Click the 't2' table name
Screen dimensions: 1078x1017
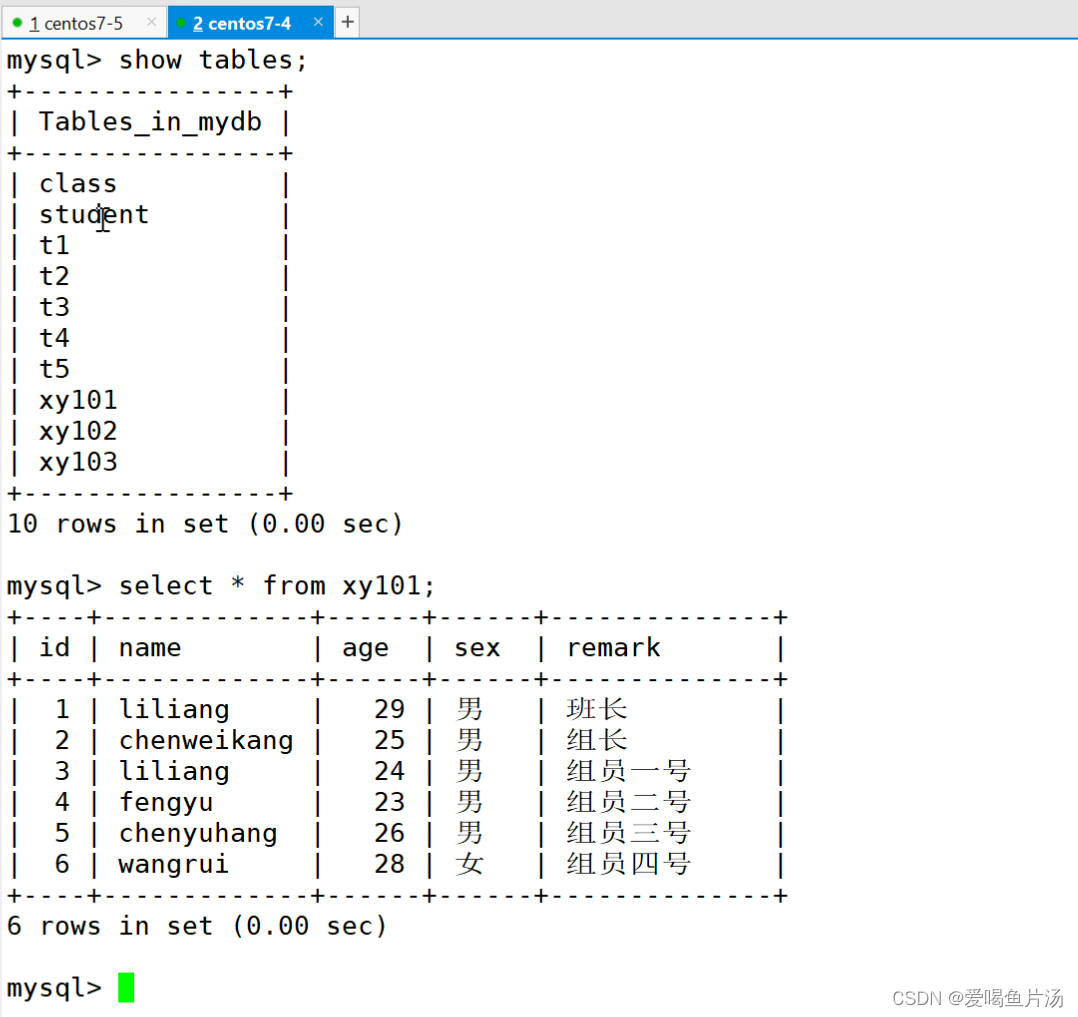click(x=54, y=276)
